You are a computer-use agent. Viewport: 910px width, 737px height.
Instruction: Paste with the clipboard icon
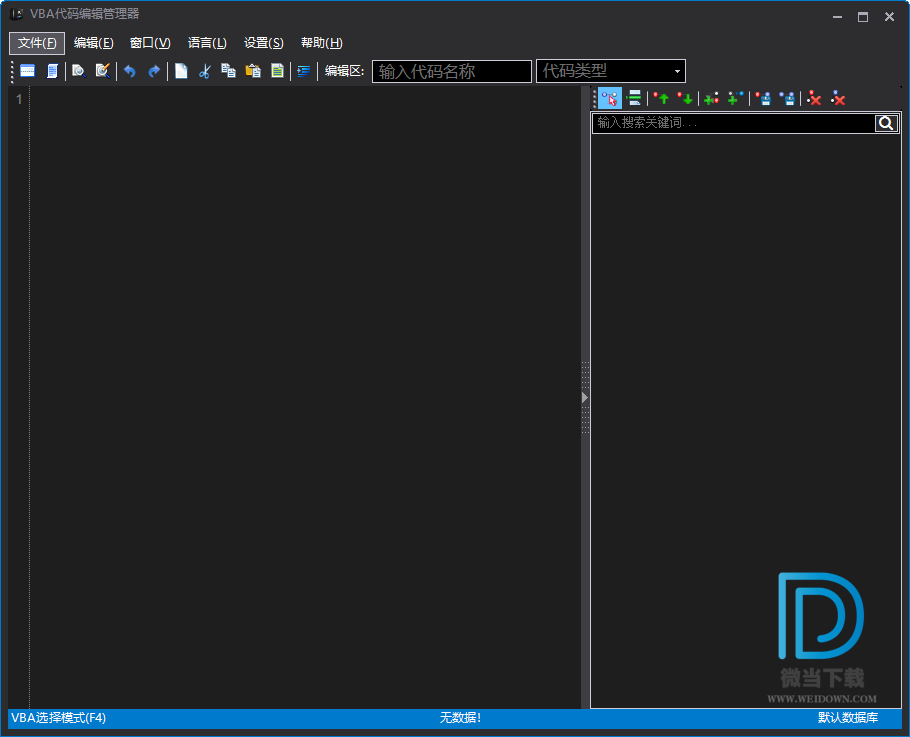253,71
